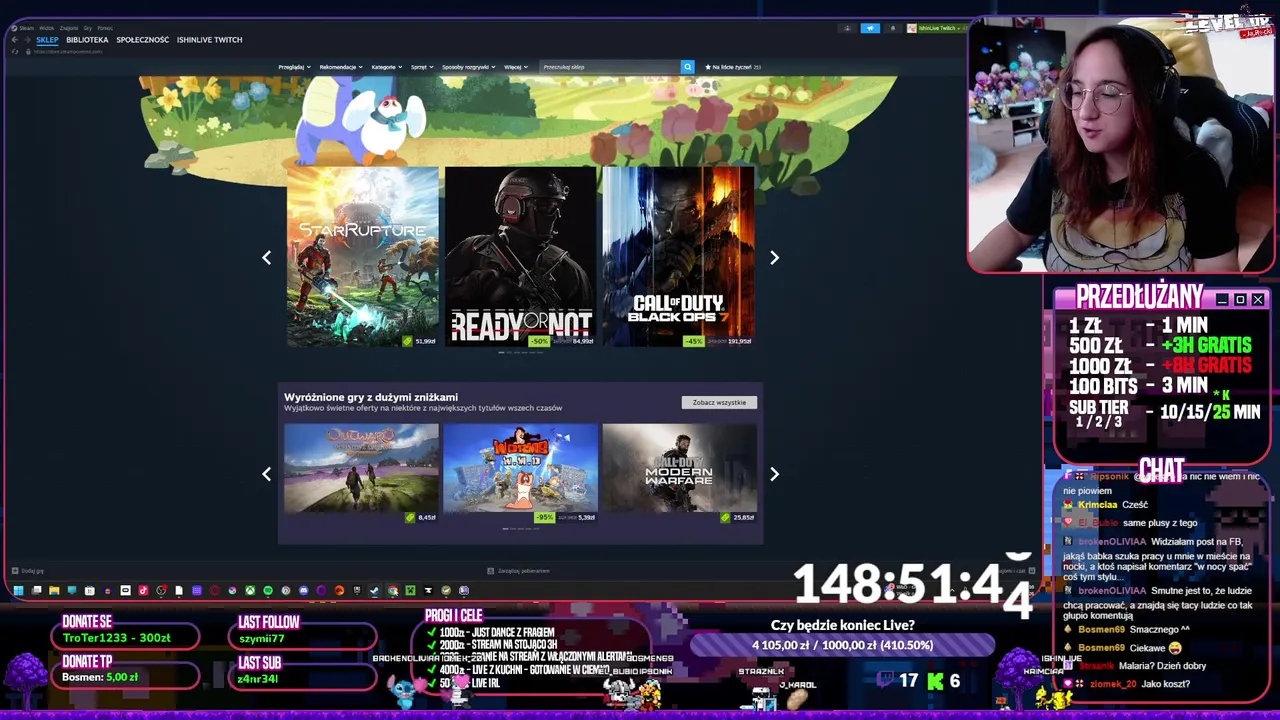Open the Steam menu in the title bar
The height and width of the screenshot is (720, 1280).
point(27,28)
